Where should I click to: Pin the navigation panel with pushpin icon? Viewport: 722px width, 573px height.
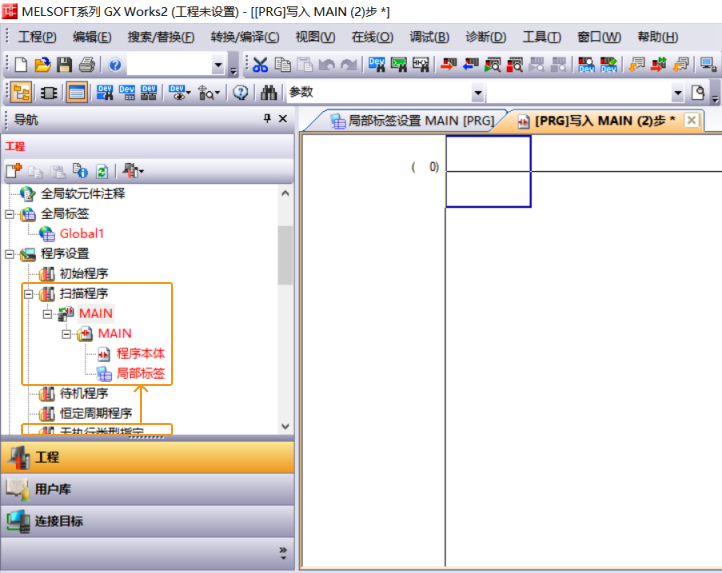(x=267, y=119)
